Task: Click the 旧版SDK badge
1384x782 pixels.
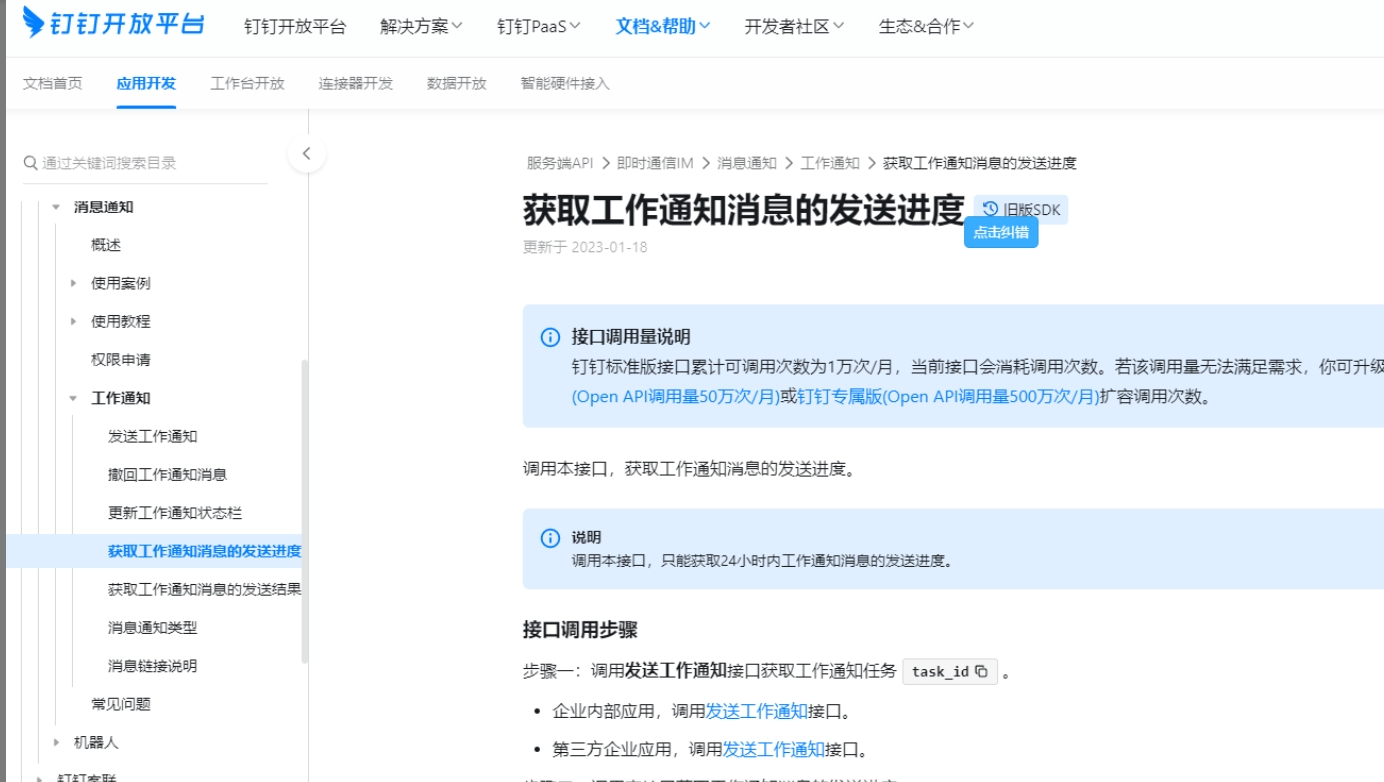Action: pyautogui.click(x=1021, y=209)
